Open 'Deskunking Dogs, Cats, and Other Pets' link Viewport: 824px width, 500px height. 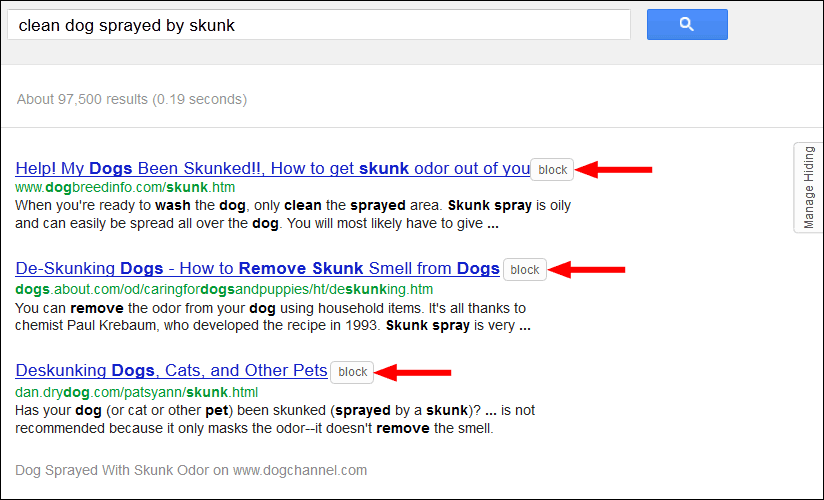[171, 370]
